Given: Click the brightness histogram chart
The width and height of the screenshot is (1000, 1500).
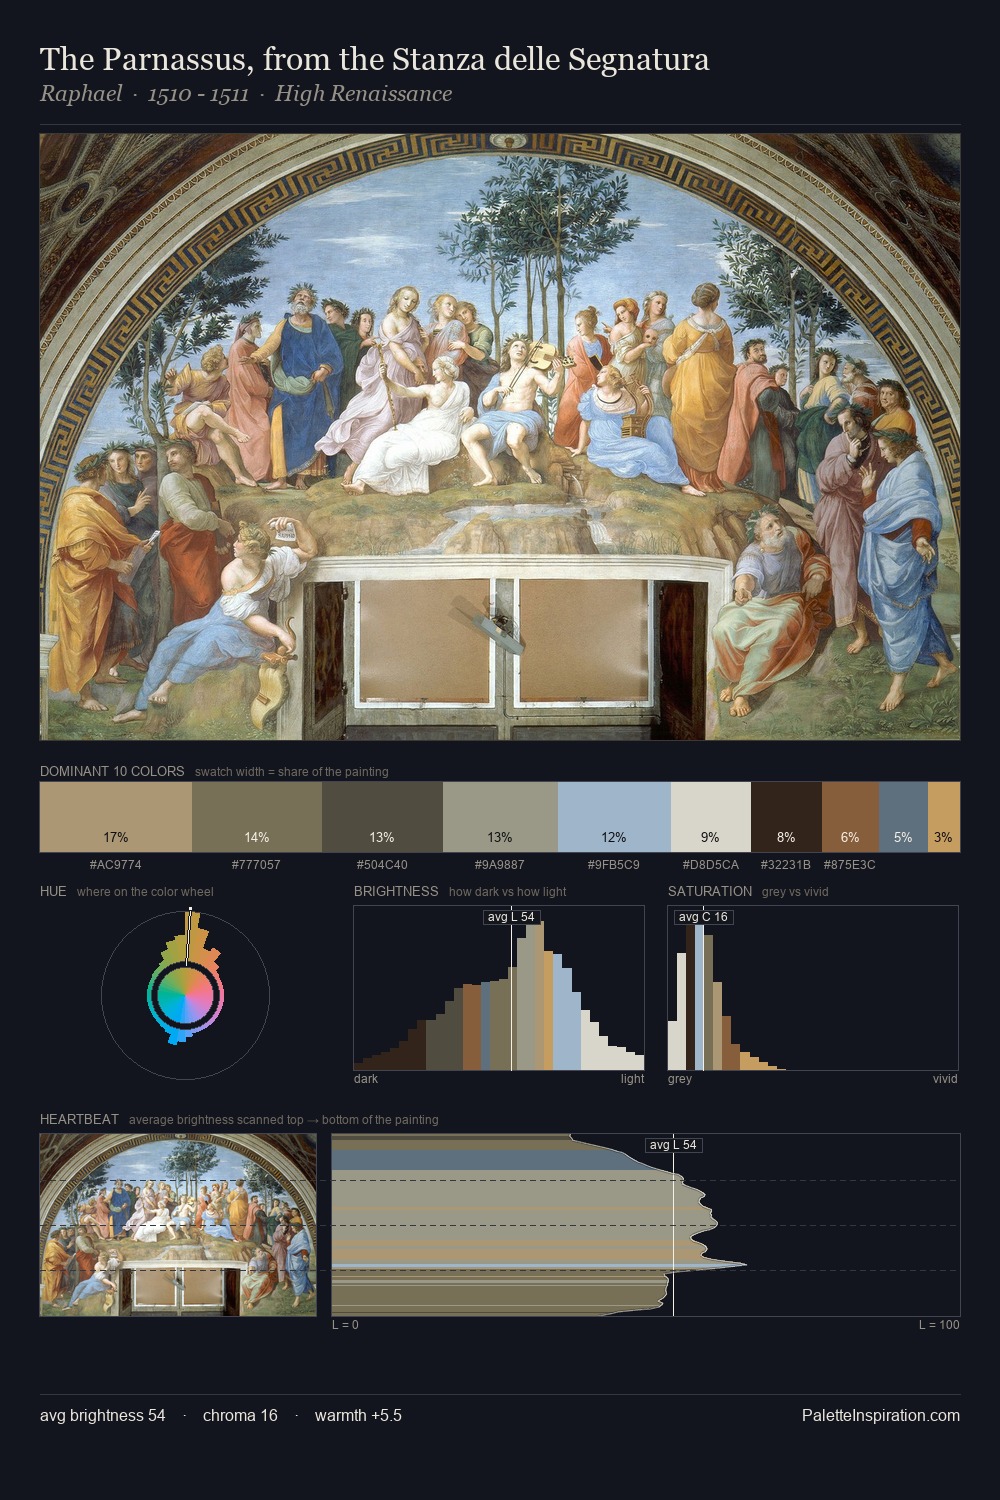Looking at the screenshot, I should [499, 988].
